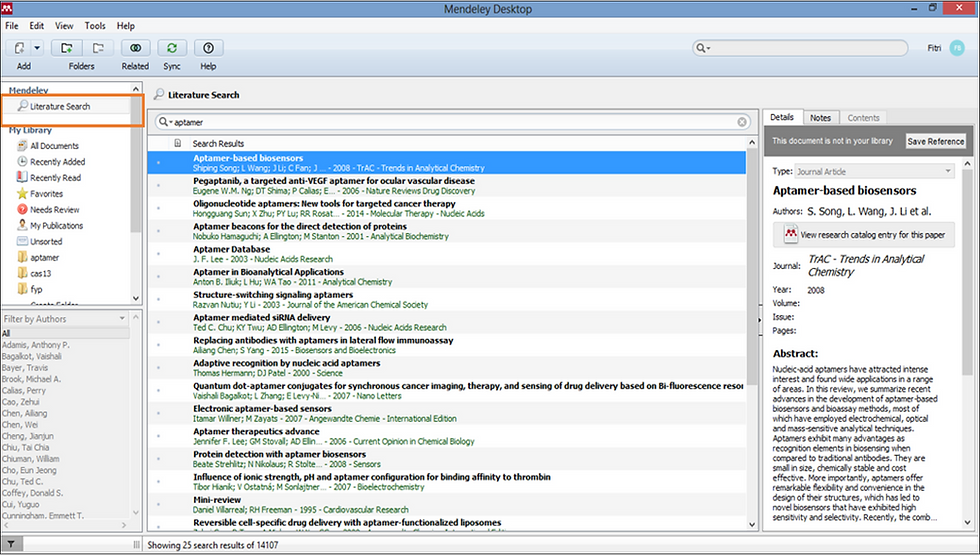This screenshot has height=555, width=980.
Task: Select result Aptamer Database
Action: click(446, 254)
